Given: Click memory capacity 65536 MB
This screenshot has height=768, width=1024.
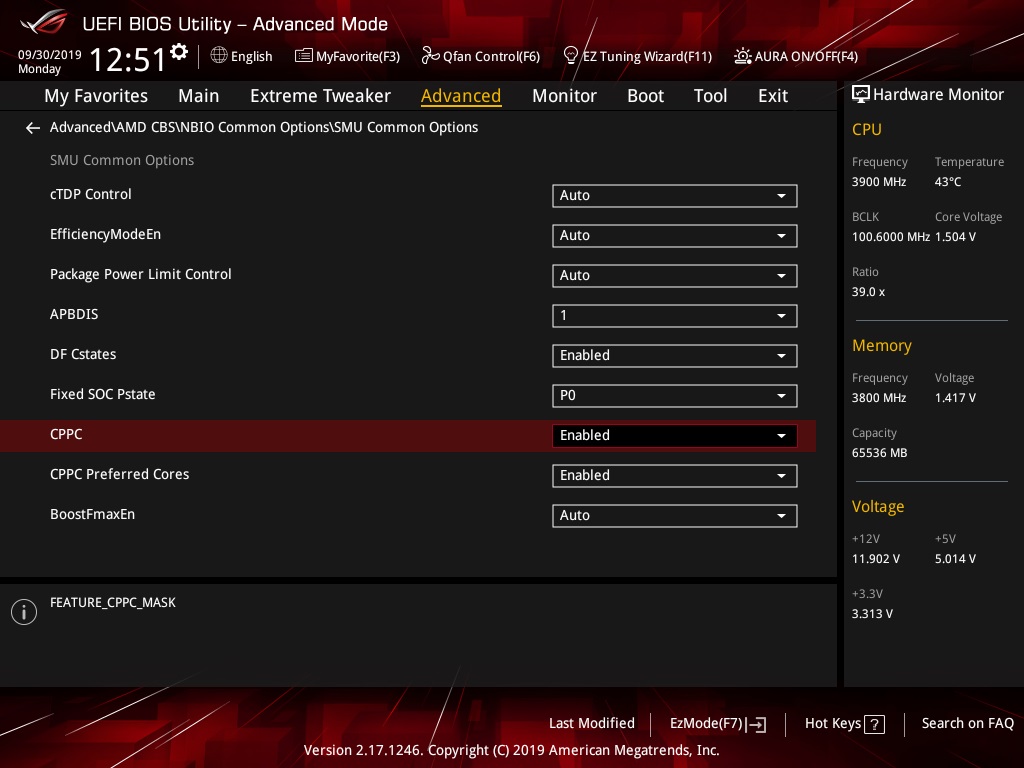Looking at the screenshot, I should pos(880,453).
